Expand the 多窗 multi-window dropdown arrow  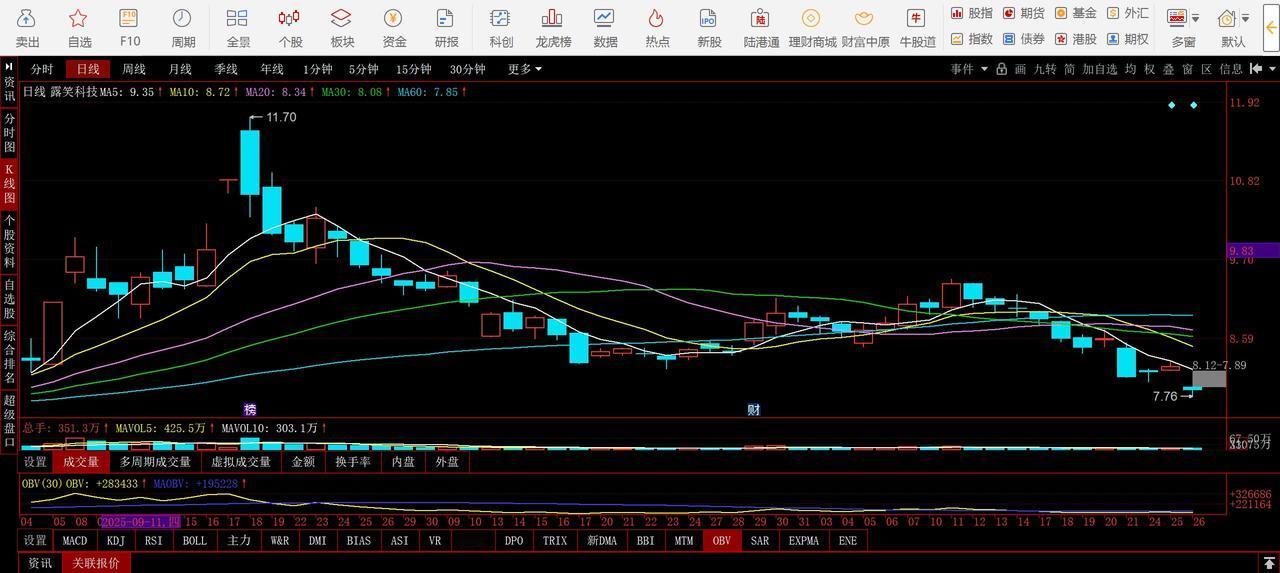pyautogui.click(x=1195, y=18)
